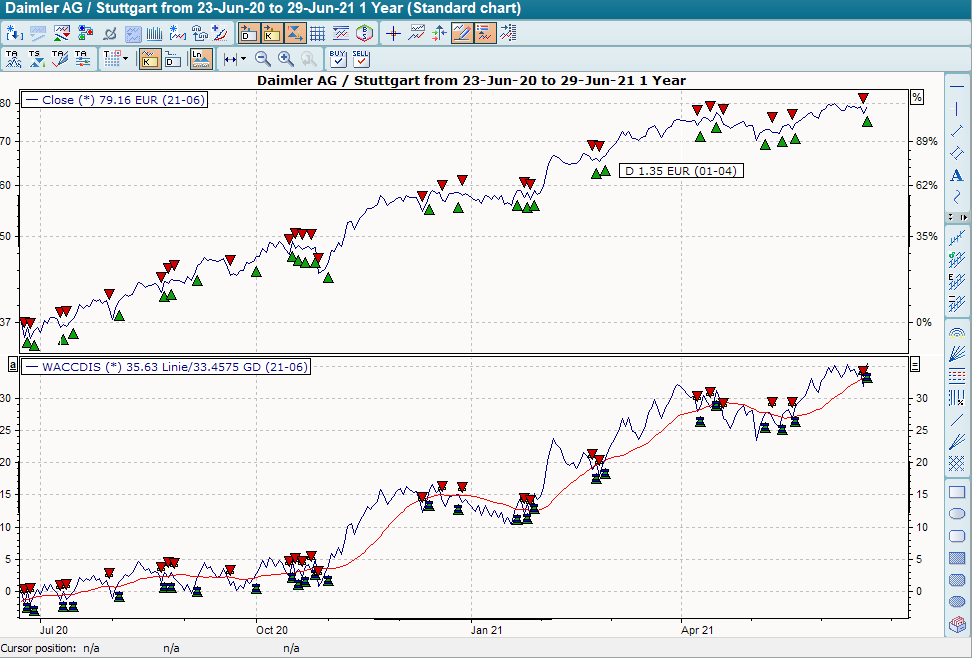
Task: Click the buy/sell signal (BS) indicator icon
Action: pyautogui.click(x=366, y=32)
